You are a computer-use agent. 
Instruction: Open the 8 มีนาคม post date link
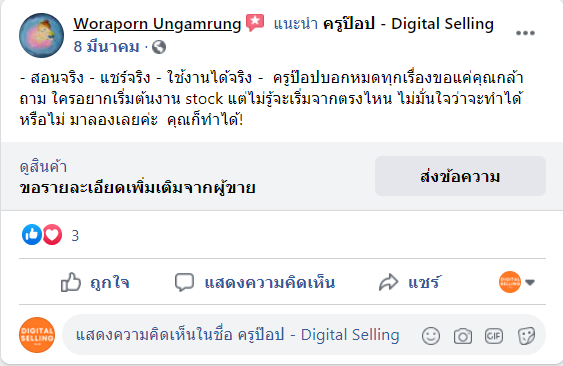(x=106, y=47)
